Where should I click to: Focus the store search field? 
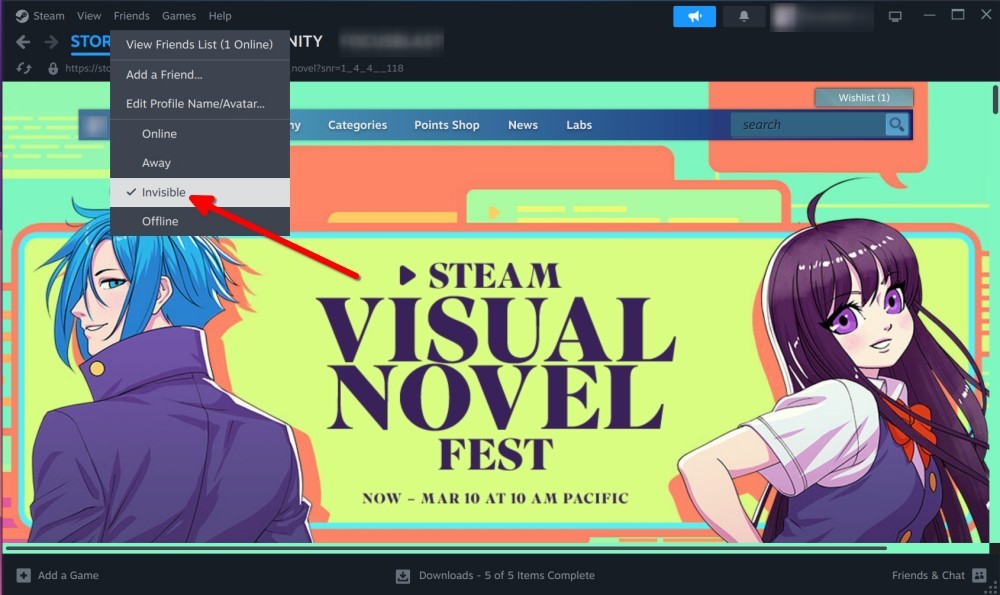click(x=808, y=125)
